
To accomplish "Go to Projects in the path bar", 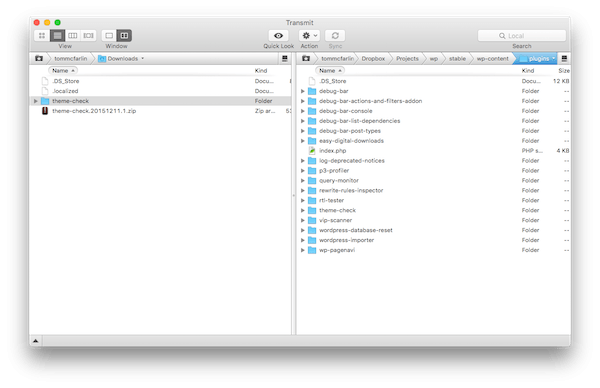I will coord(407,59).
